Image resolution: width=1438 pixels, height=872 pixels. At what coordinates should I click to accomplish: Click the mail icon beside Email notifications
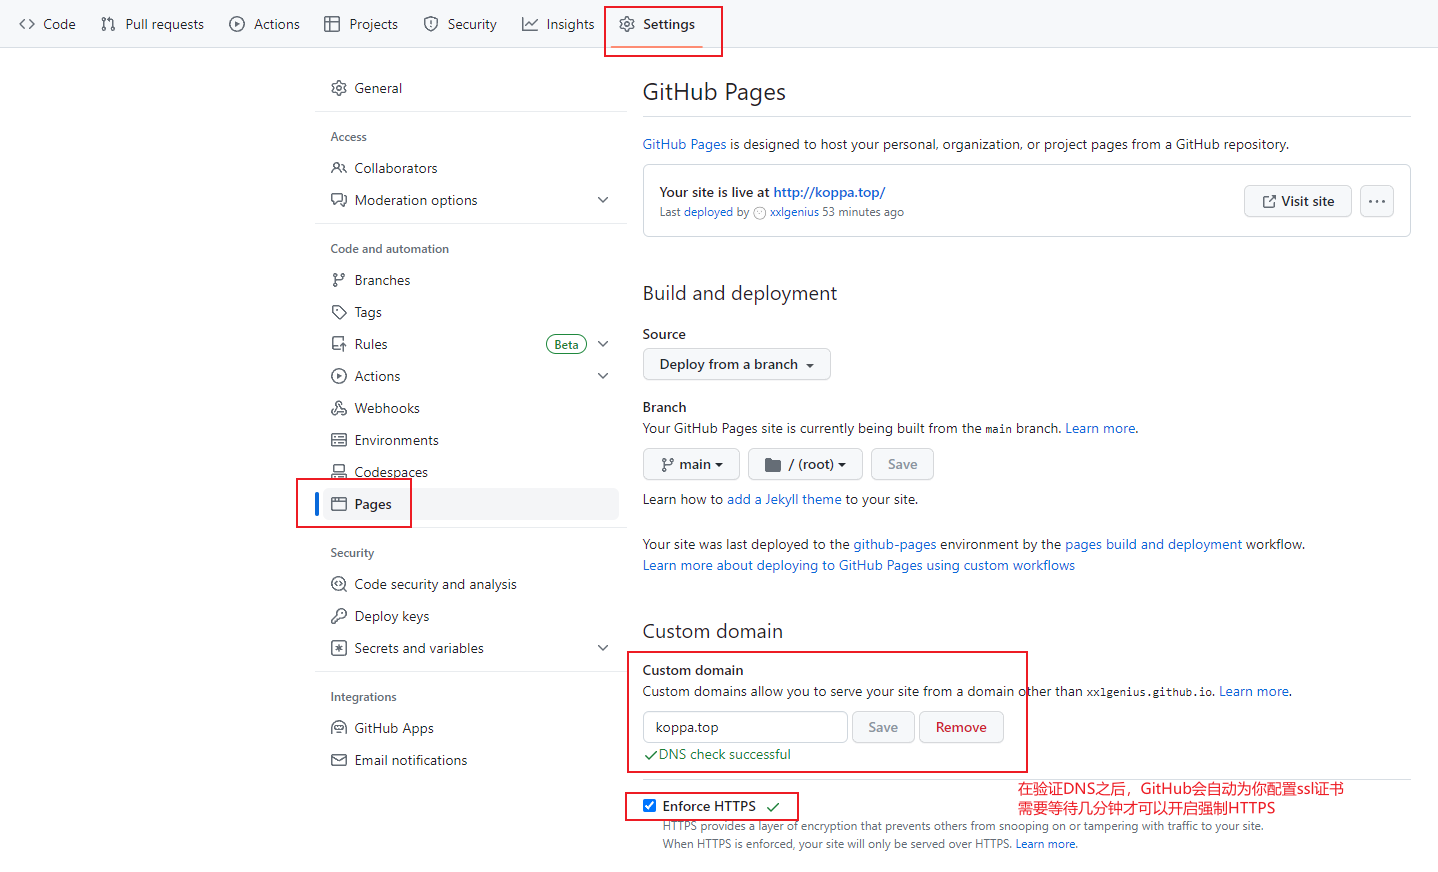(339, 760)
